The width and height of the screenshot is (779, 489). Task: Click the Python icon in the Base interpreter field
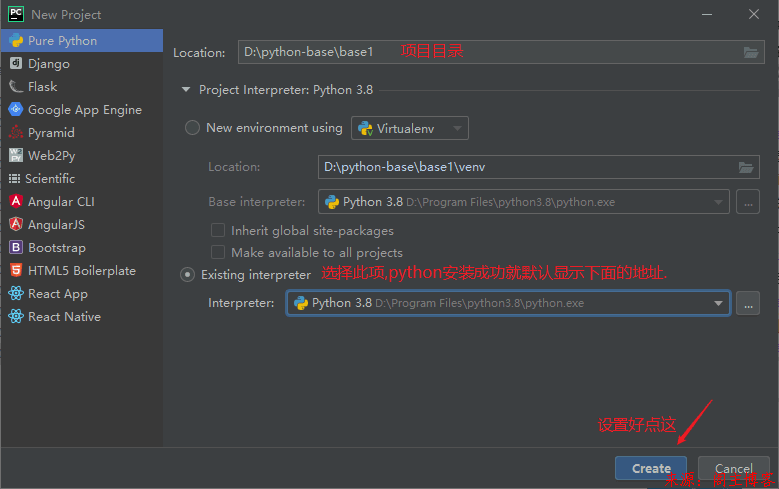(x=332, y=202)
